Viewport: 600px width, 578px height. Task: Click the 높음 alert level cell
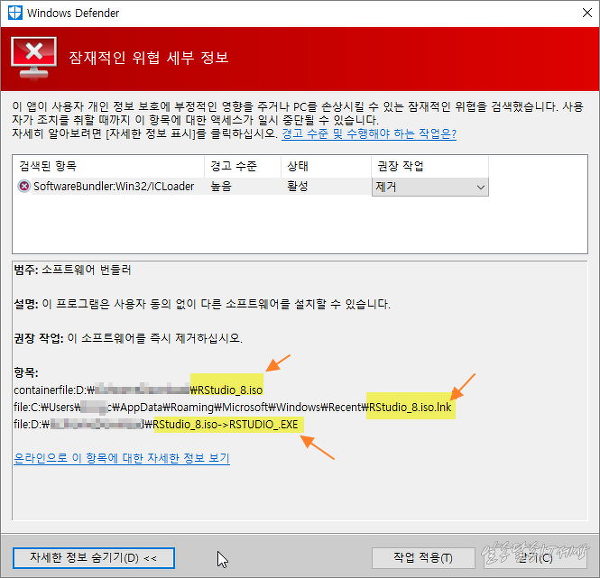(x=221, y=187)
